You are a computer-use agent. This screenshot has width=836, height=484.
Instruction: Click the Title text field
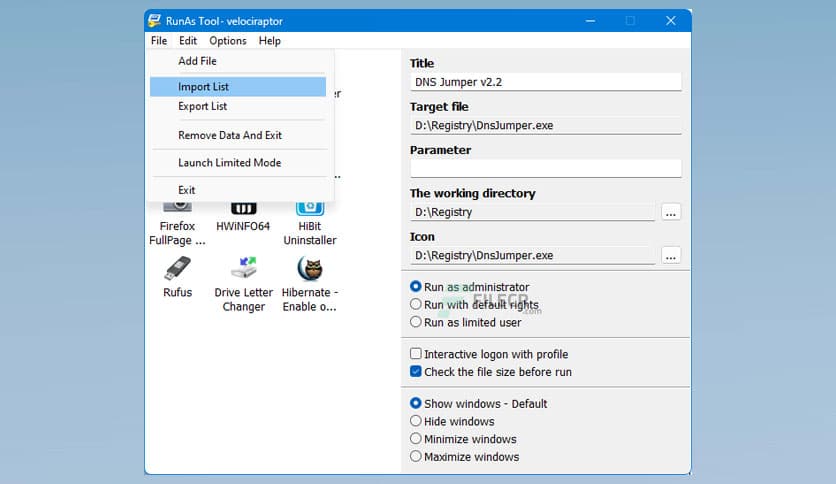point(545,82)
